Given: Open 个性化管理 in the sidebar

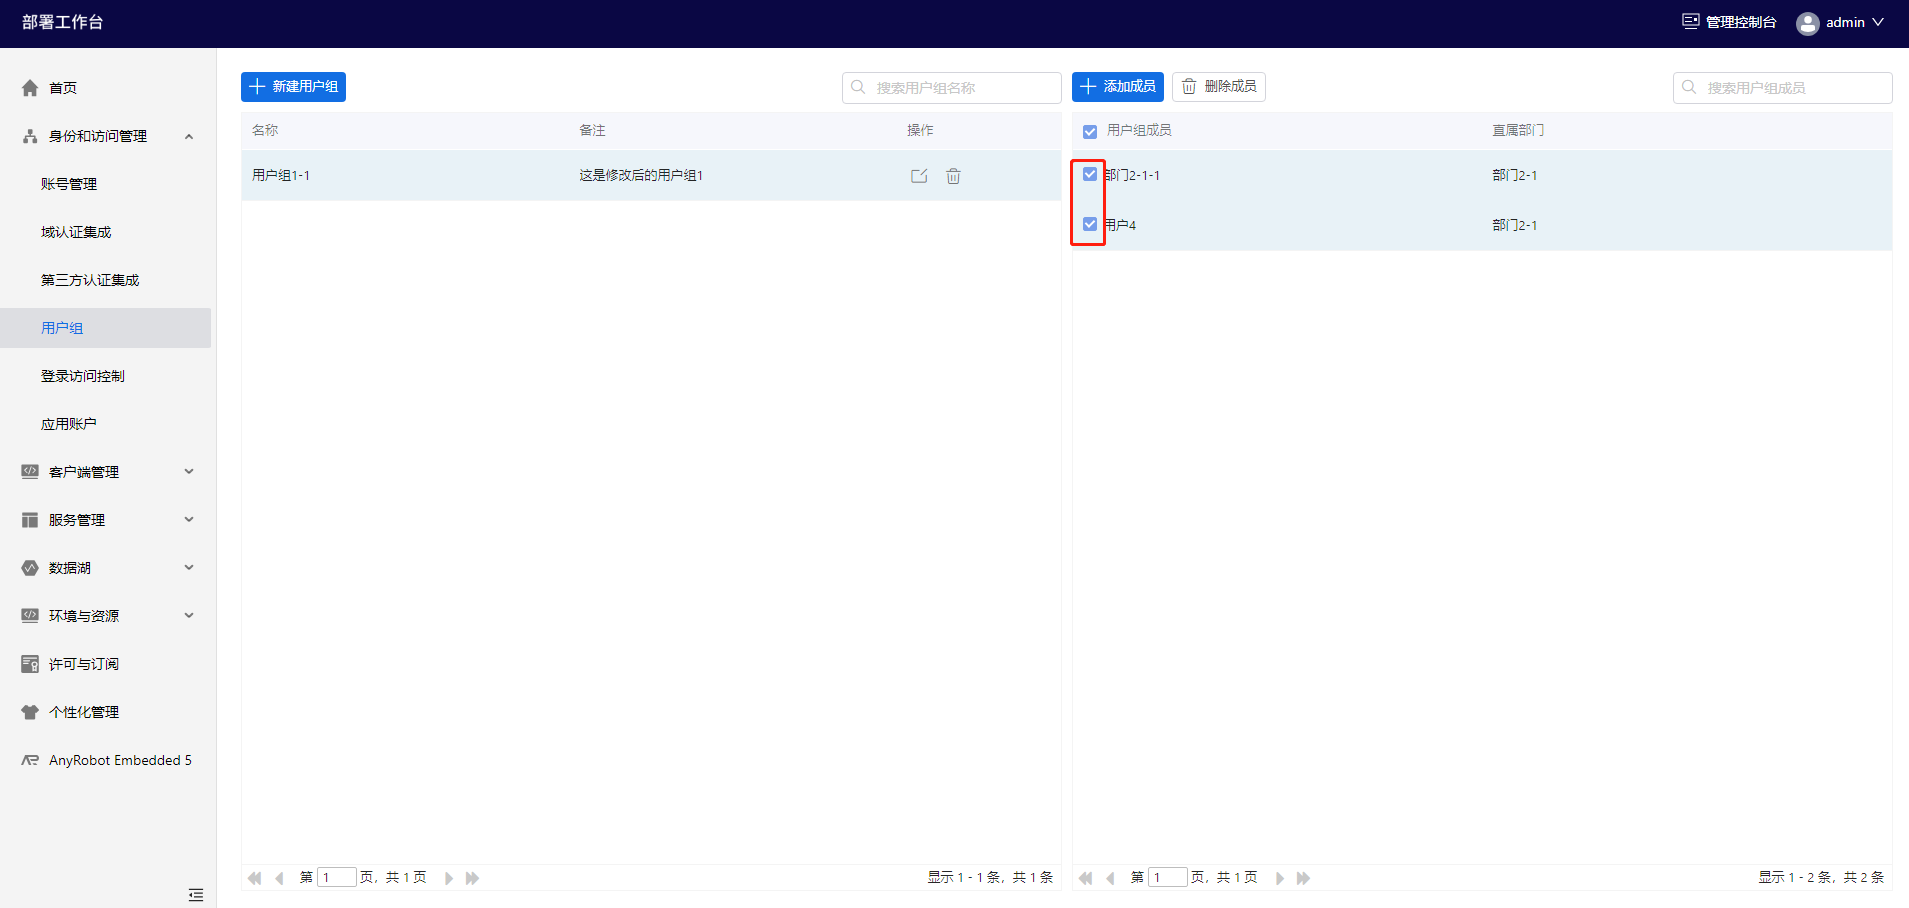Looking at the screenshot, I should tap(84, 712).
